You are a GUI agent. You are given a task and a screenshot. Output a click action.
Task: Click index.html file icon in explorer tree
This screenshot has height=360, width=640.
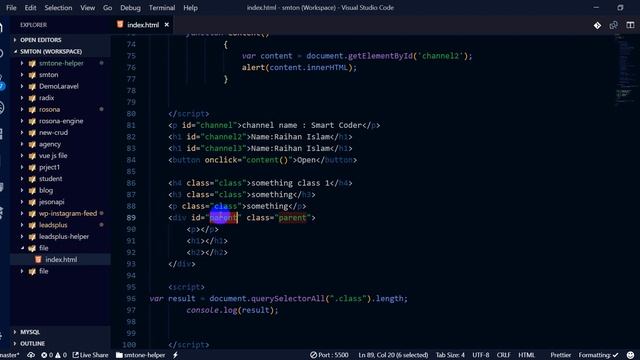click(x=38, y=260)
